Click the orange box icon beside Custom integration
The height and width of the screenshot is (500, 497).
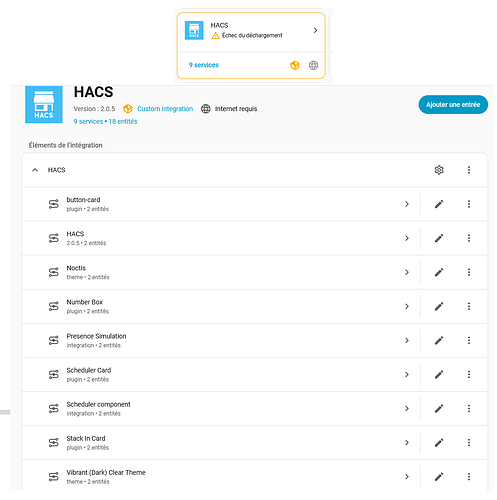pyautogui.click(x=128, y=109)
